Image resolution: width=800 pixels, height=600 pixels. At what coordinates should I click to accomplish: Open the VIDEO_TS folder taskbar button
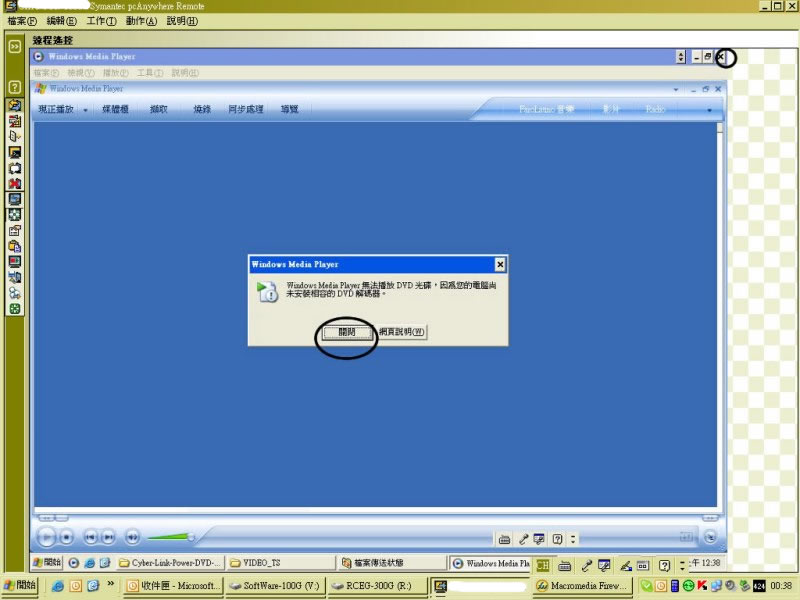[x=281, y=563]
